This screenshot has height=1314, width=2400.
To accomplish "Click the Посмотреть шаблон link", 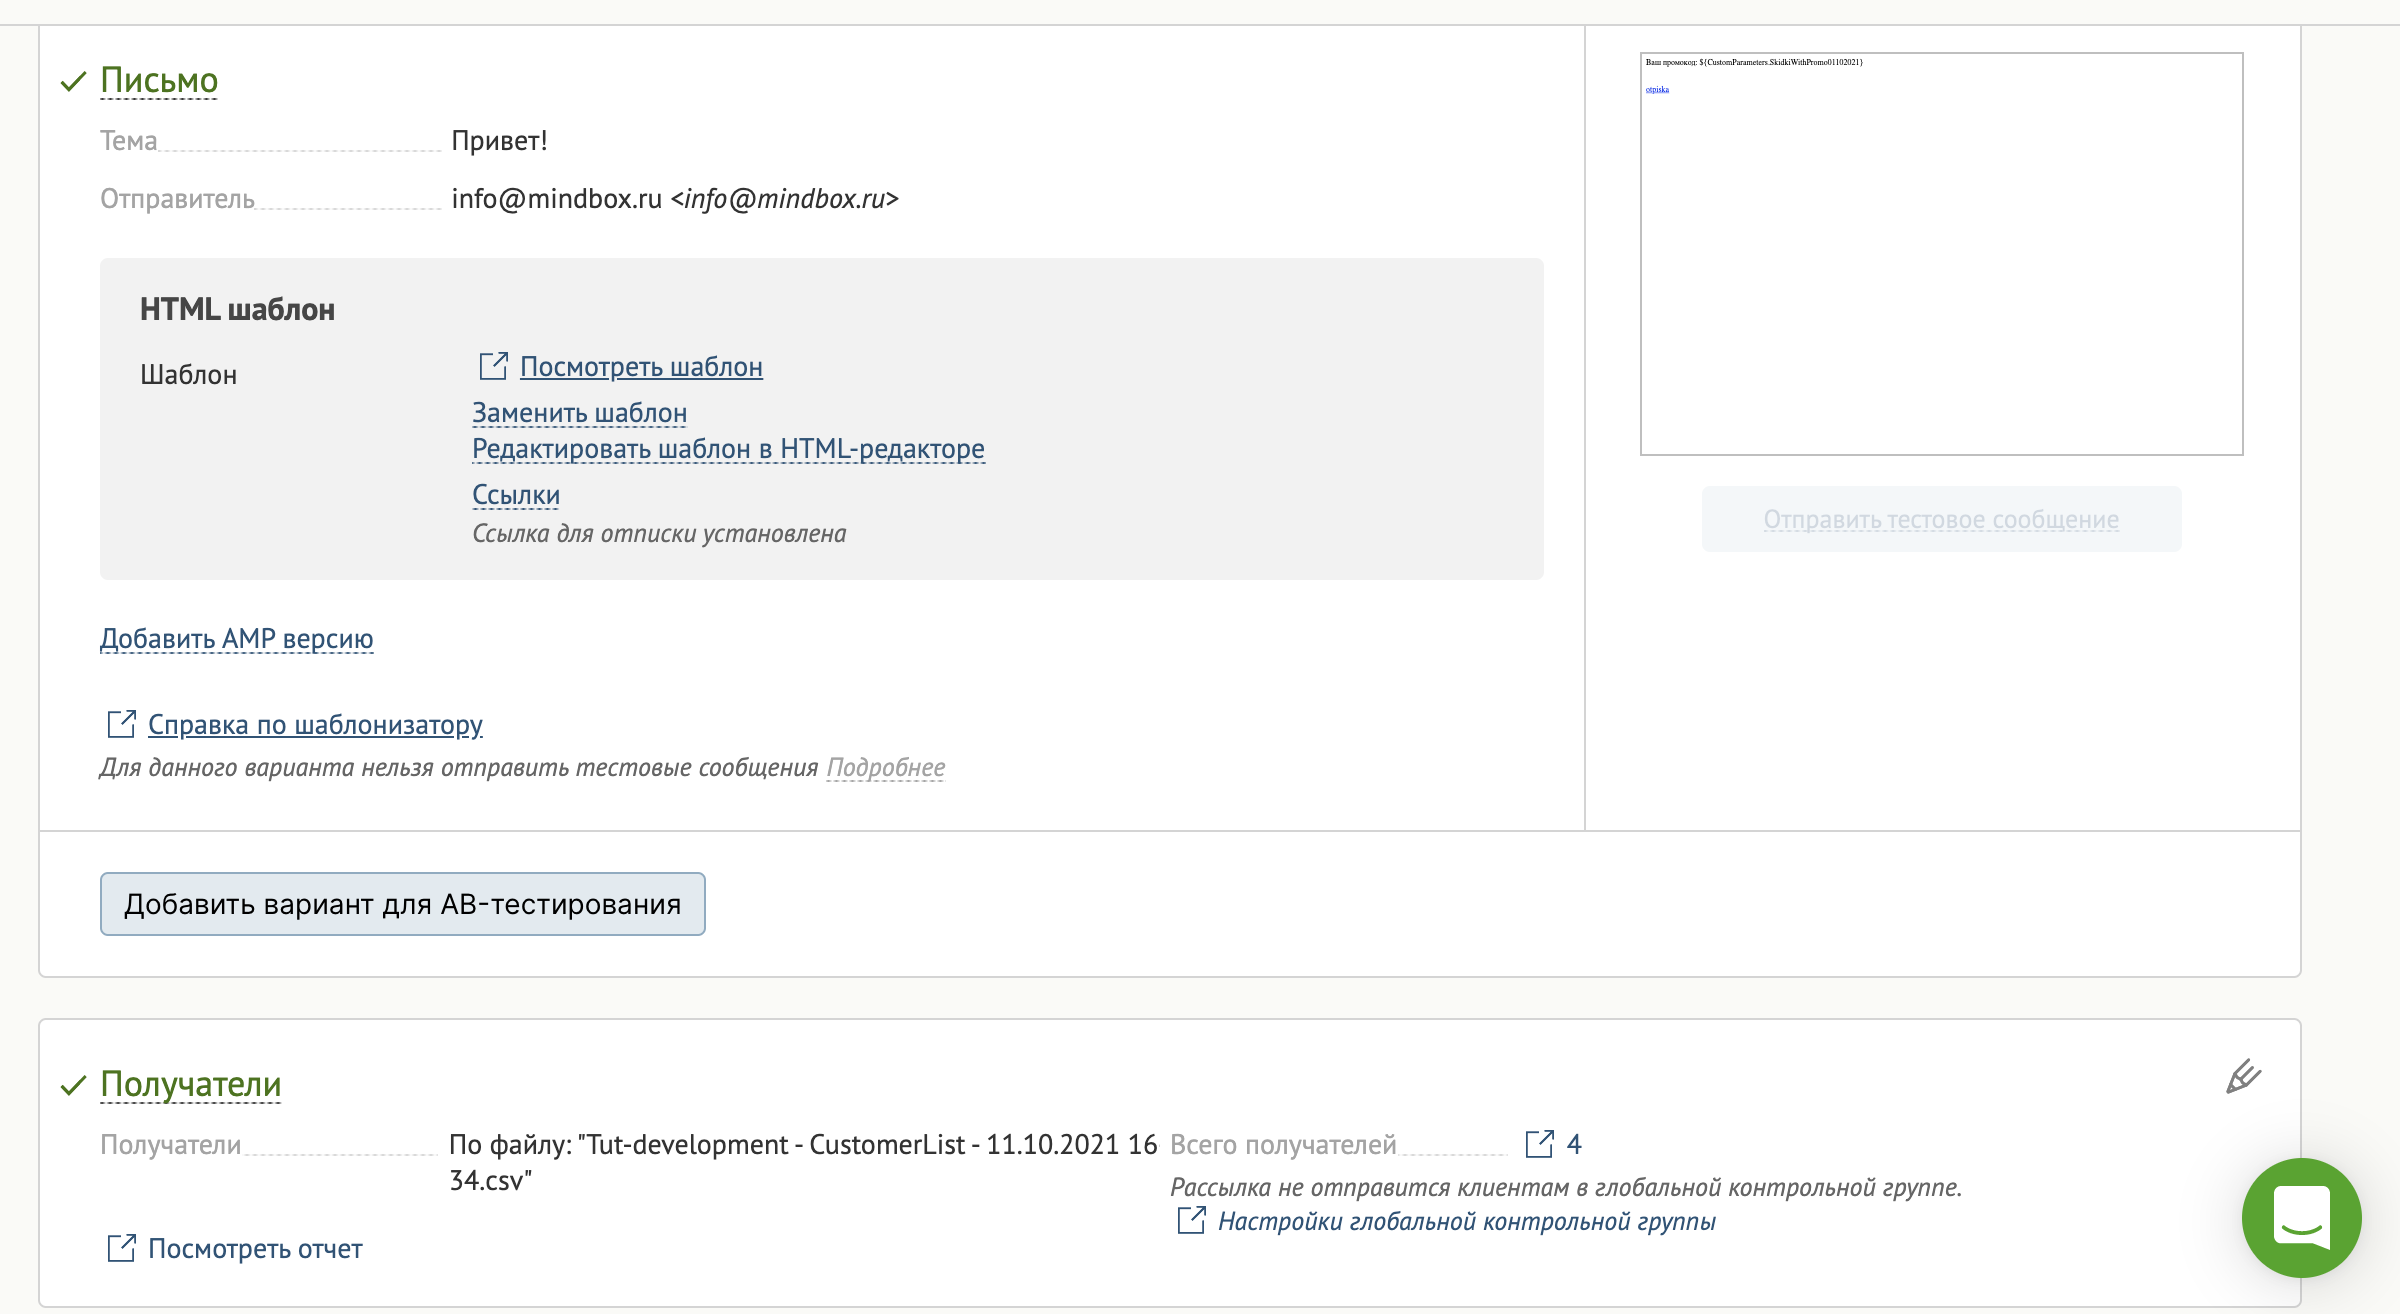I will [641, 367].
